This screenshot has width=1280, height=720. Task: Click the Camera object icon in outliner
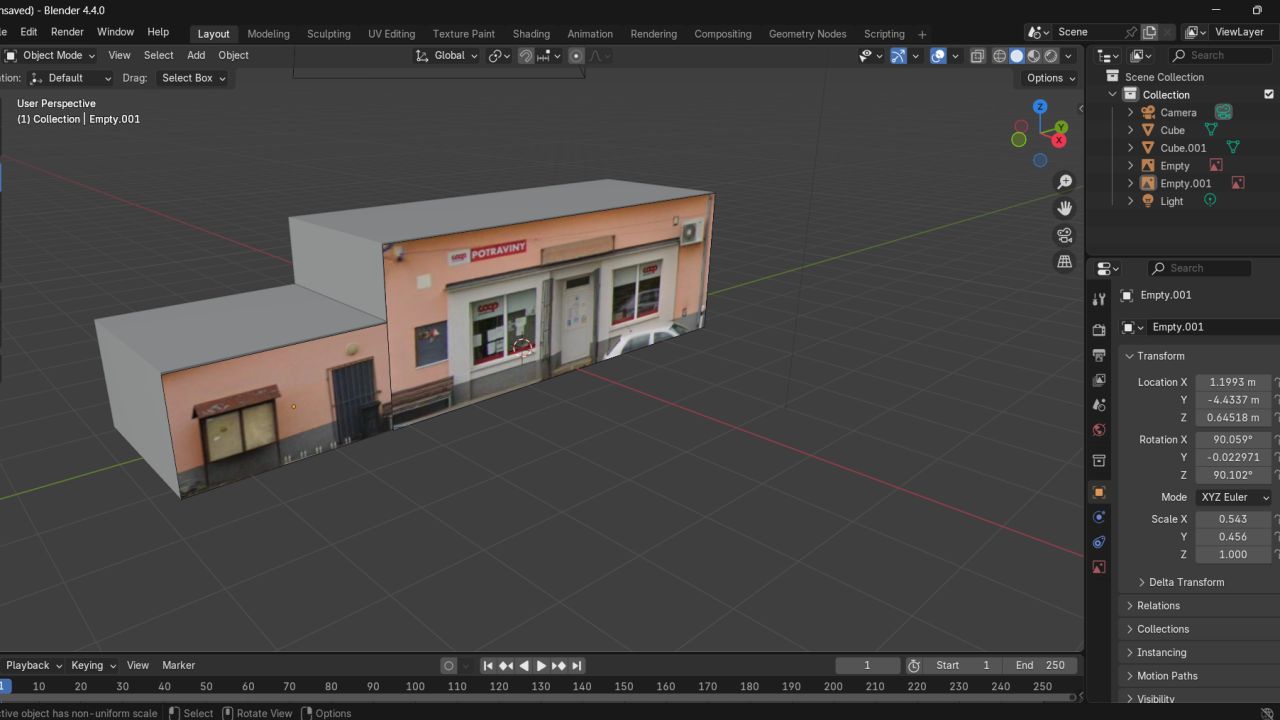(x=1148, y=113)
